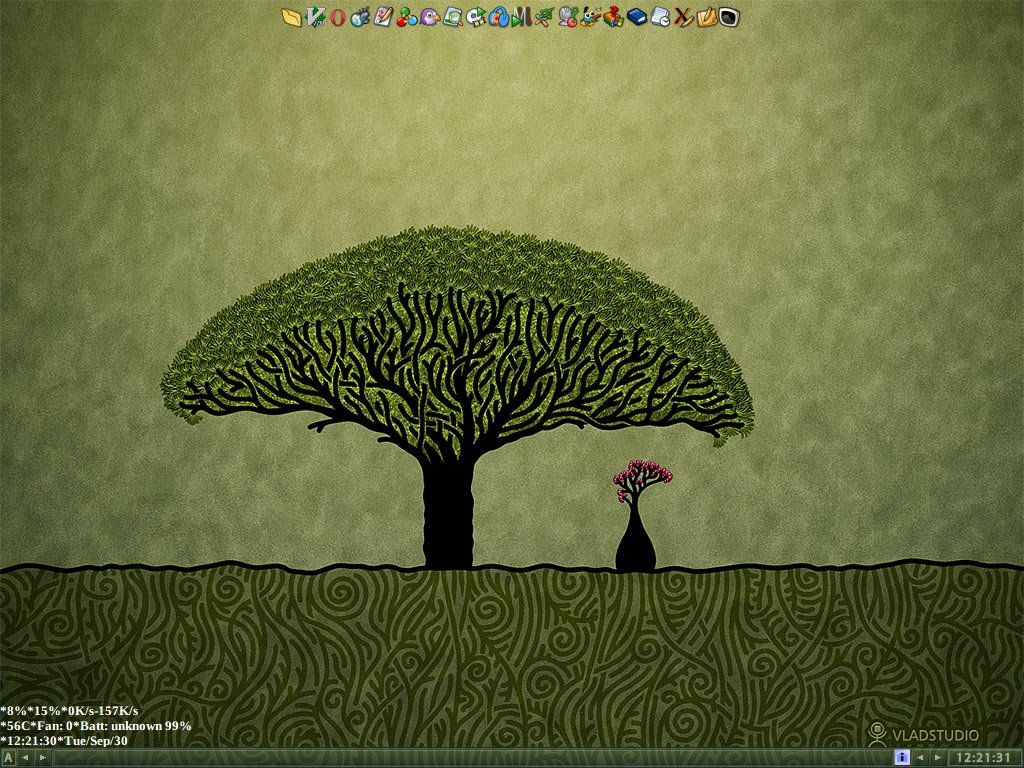Launch the Vim editor icon
The width and height of the screenshot is (1024, 768).
point(315,17)
